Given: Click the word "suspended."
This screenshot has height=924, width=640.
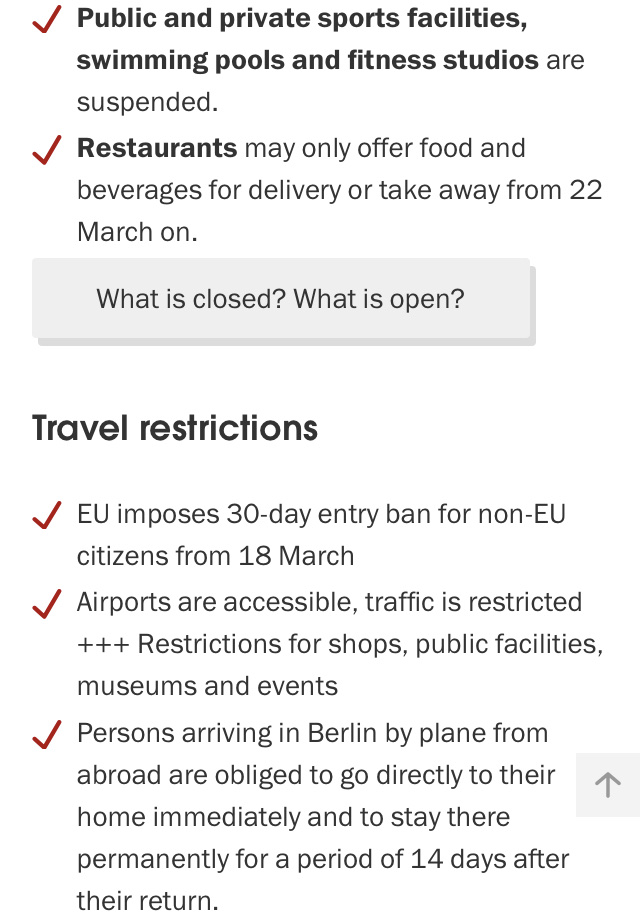Looking at the screenshot, I should point(147,102).
